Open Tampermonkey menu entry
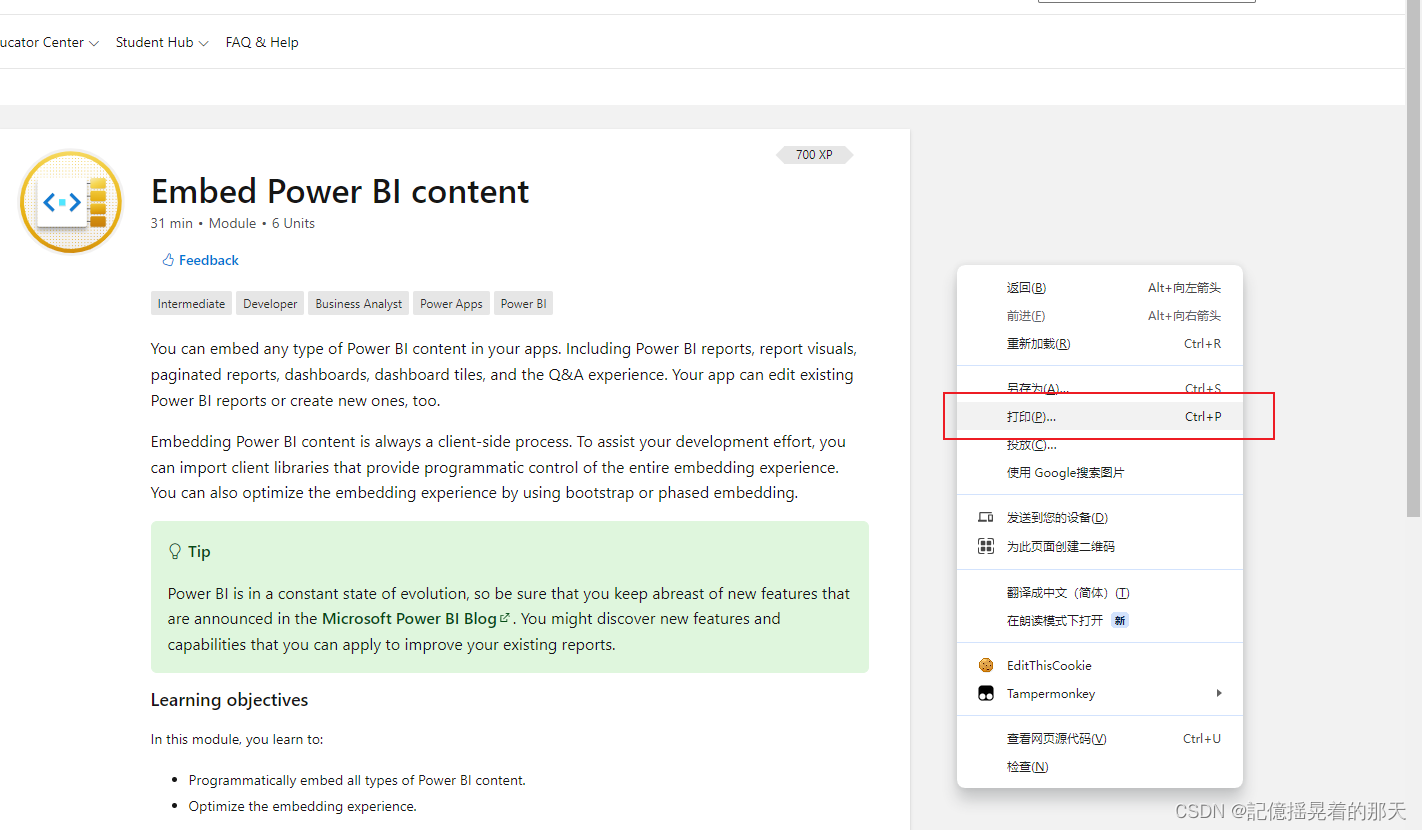 click(1100, 693)
